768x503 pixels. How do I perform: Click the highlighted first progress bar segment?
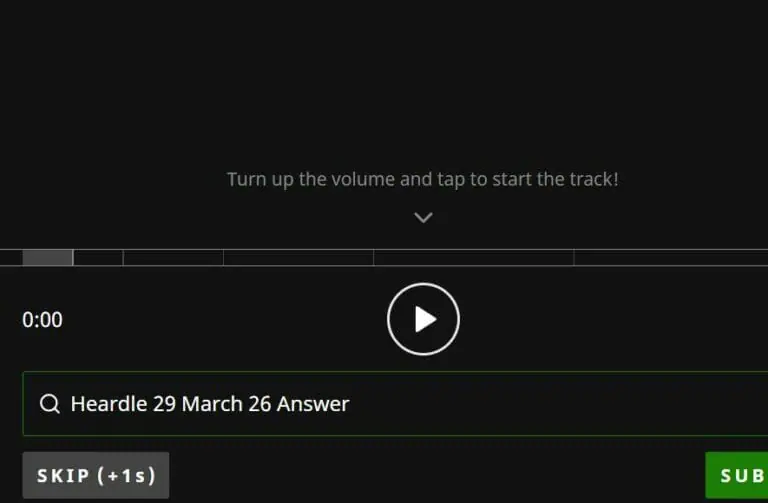point(48,258)
